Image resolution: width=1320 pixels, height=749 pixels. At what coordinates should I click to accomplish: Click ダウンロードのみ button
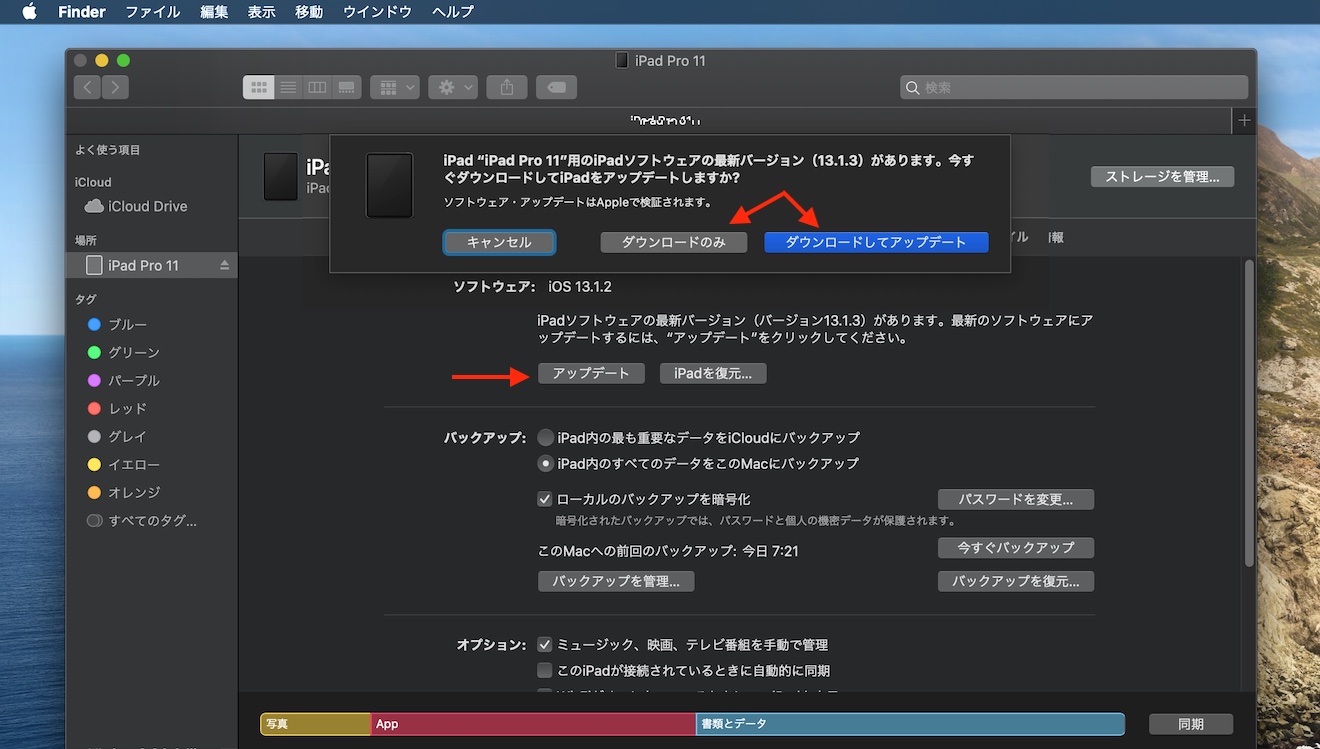click(673, 242)
